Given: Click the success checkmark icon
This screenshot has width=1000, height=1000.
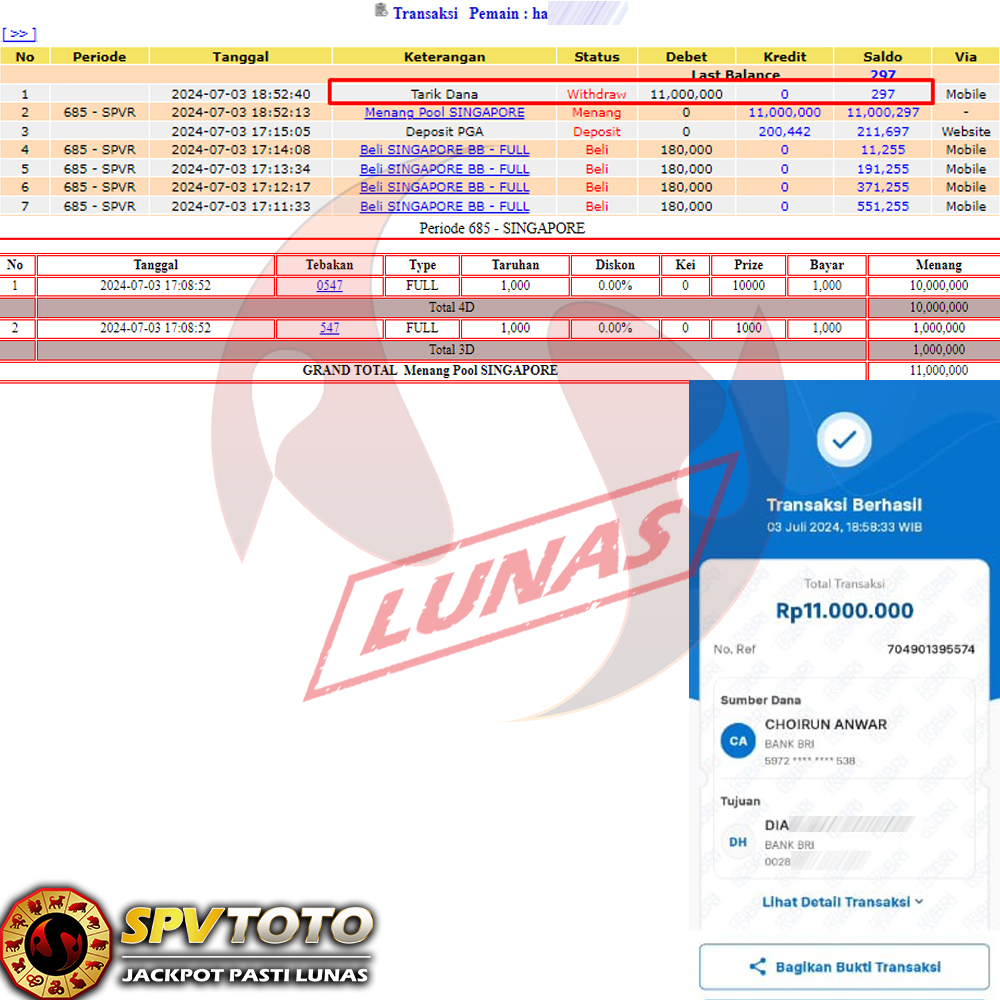Looking at the screenshot, I should pos(844,439).
